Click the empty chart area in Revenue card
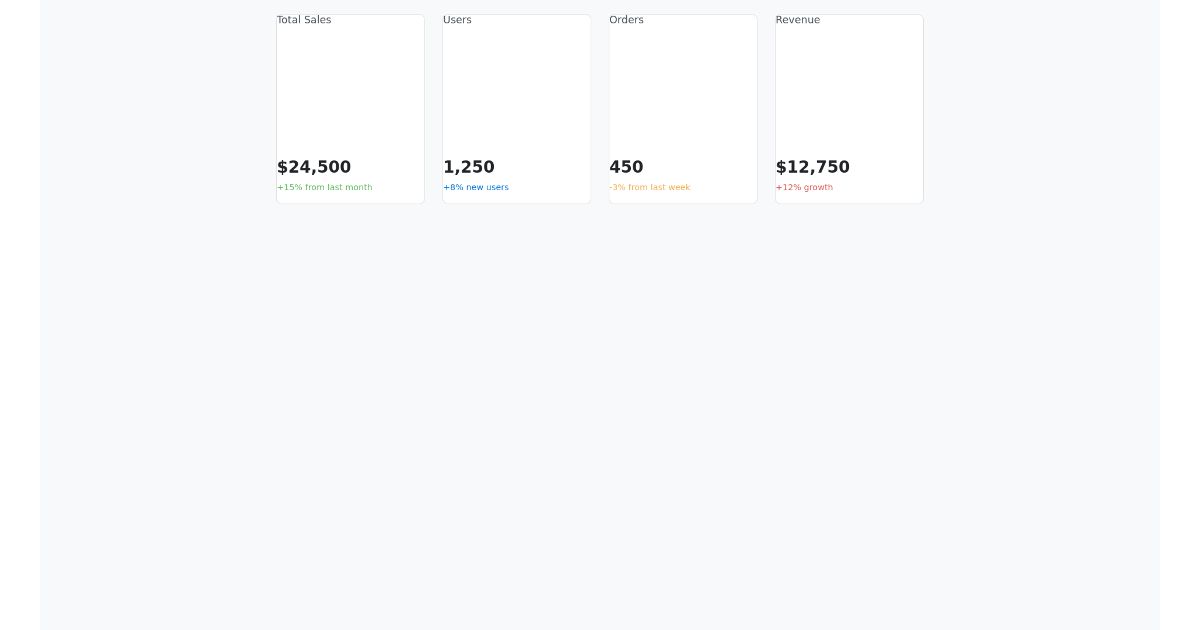Screen dimensions: 1200x630 pyautogui.click(x=849, y=90)
